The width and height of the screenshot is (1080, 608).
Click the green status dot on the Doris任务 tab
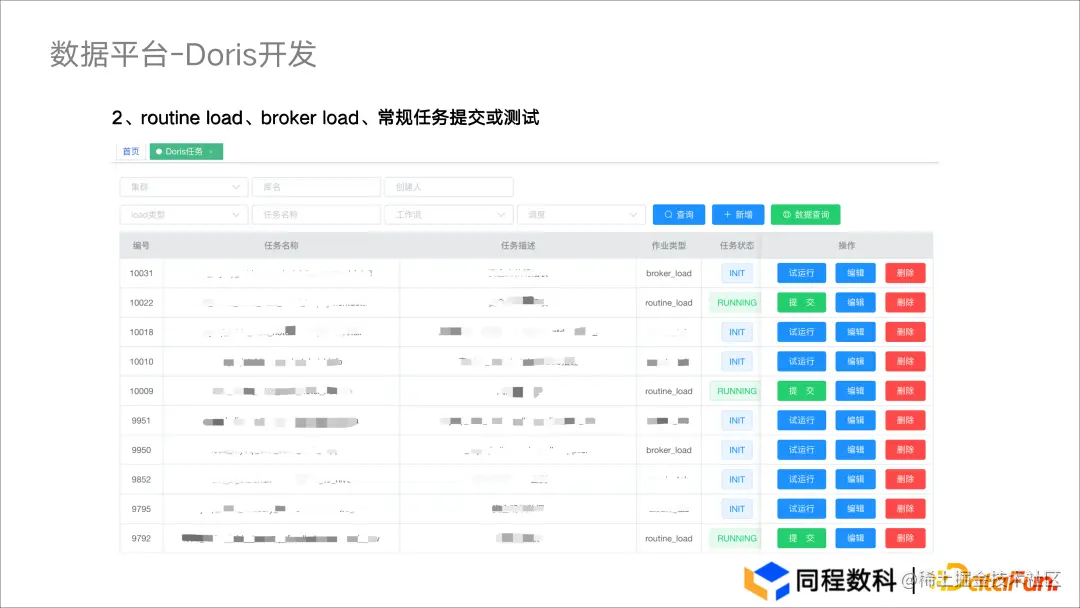159,151
